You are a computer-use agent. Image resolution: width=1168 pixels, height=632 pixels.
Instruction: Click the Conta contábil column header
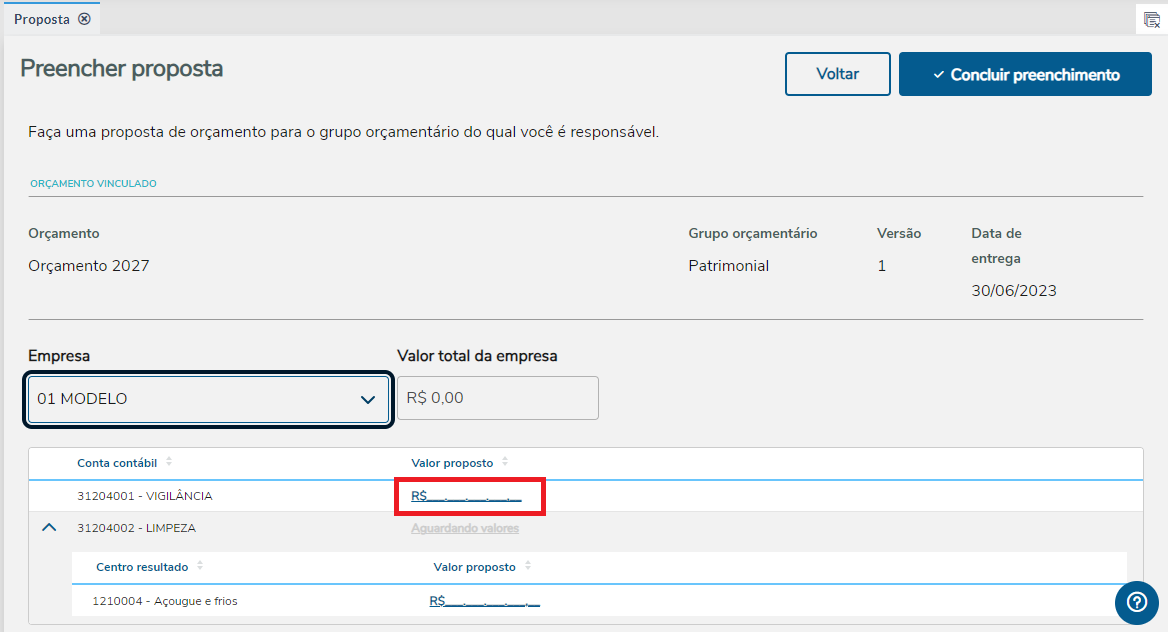(x=117, y=463)
